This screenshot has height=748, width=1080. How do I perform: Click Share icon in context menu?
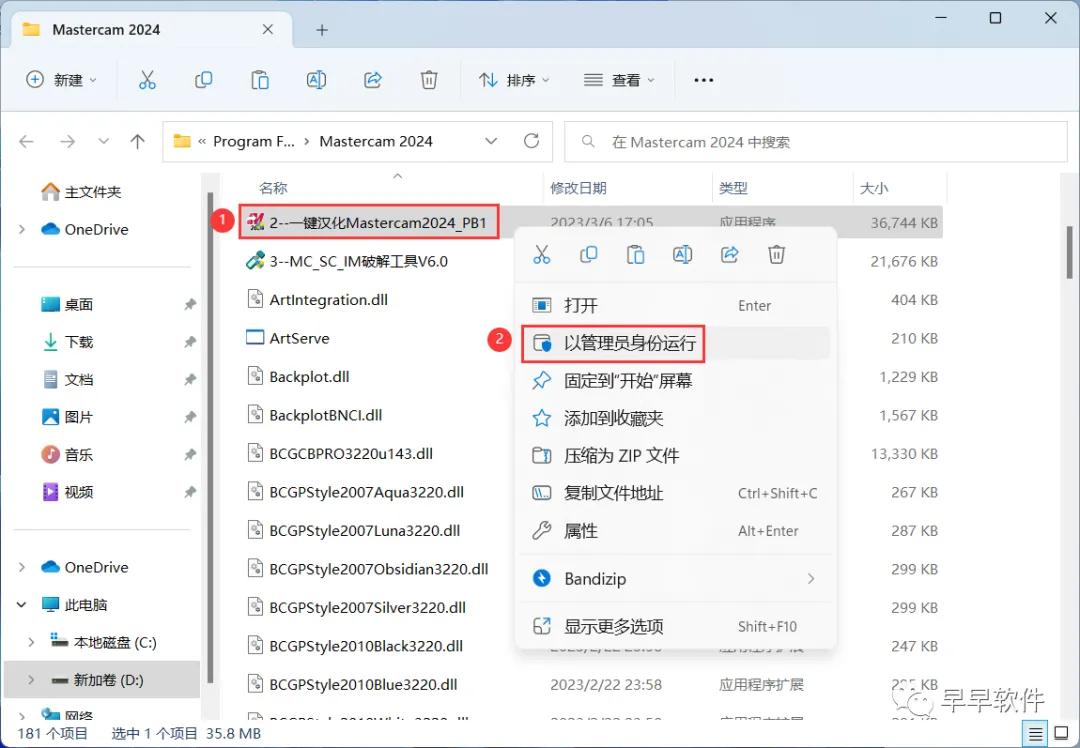(x=729, y=255)
